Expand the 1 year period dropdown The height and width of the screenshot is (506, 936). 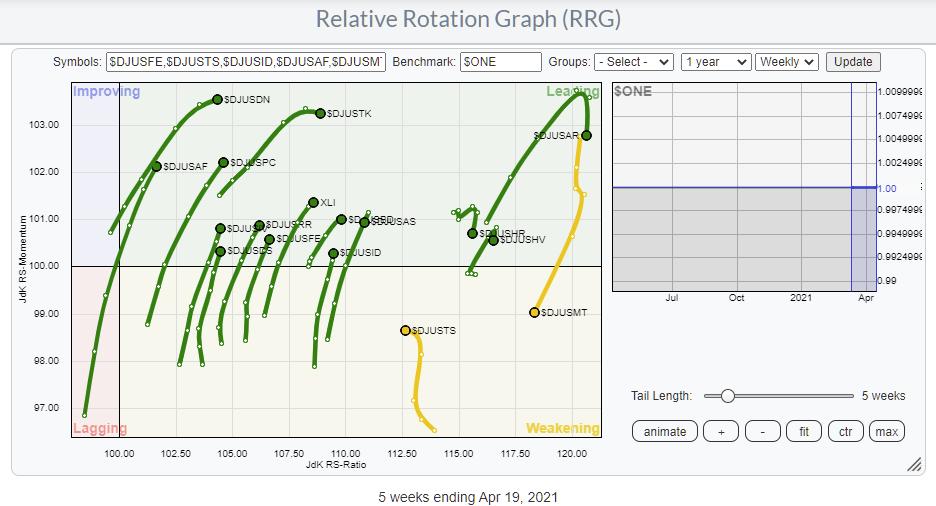[x=715, y=61]
